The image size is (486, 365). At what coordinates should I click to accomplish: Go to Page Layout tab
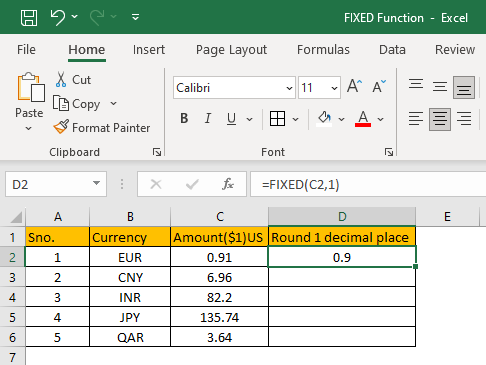[231, 50]
